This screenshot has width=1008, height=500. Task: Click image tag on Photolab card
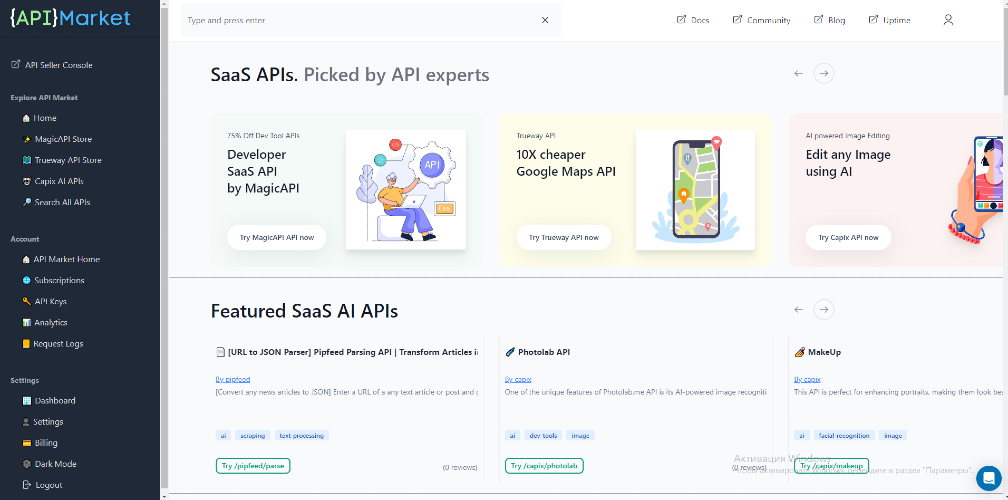coord(580,436)
